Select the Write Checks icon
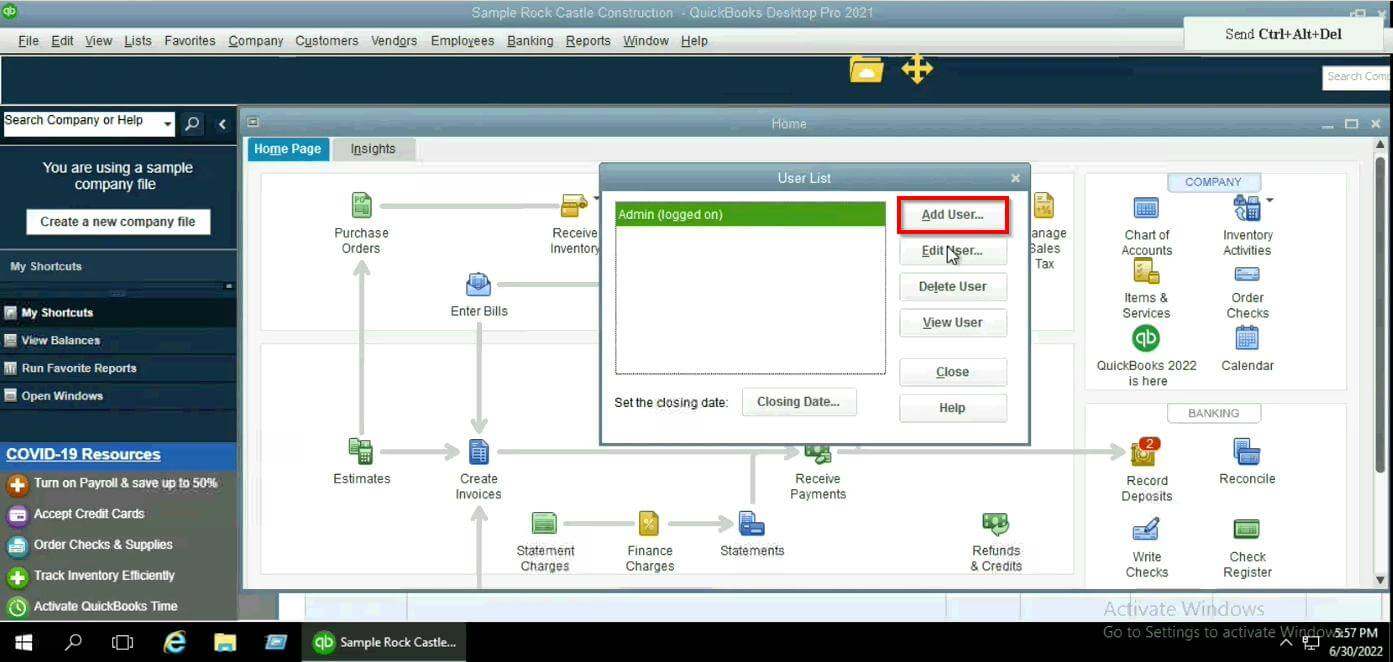This screenshot has width=1393, height=662. (1146, 531)
